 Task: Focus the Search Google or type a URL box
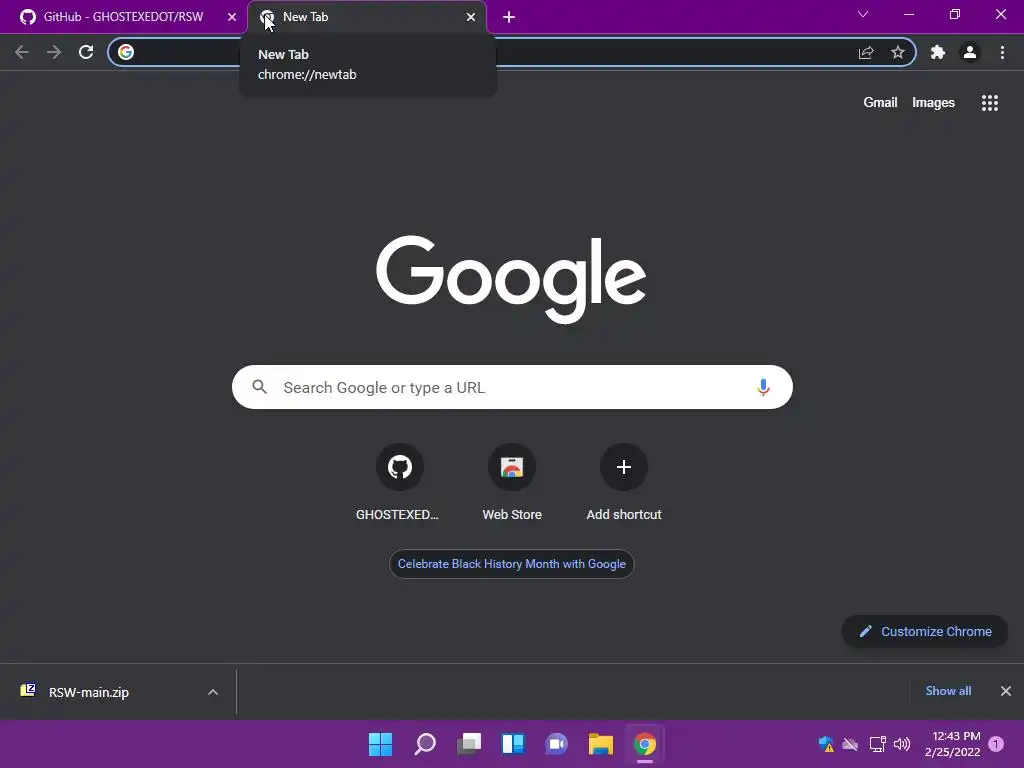pyautogui.click(x=512, y=387)
